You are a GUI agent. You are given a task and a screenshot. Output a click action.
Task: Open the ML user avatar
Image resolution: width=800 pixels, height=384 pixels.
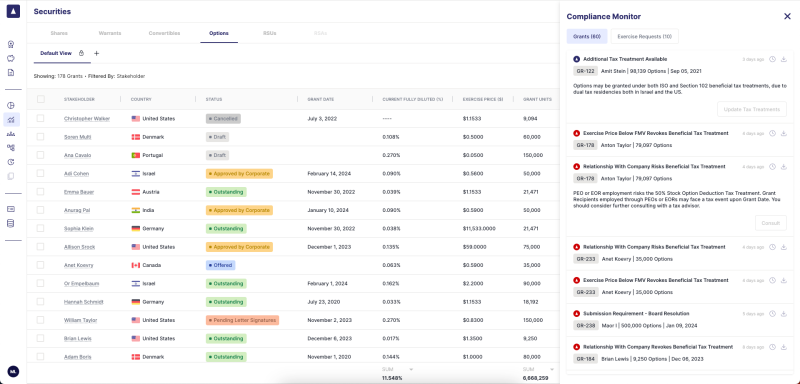(13, 371)
